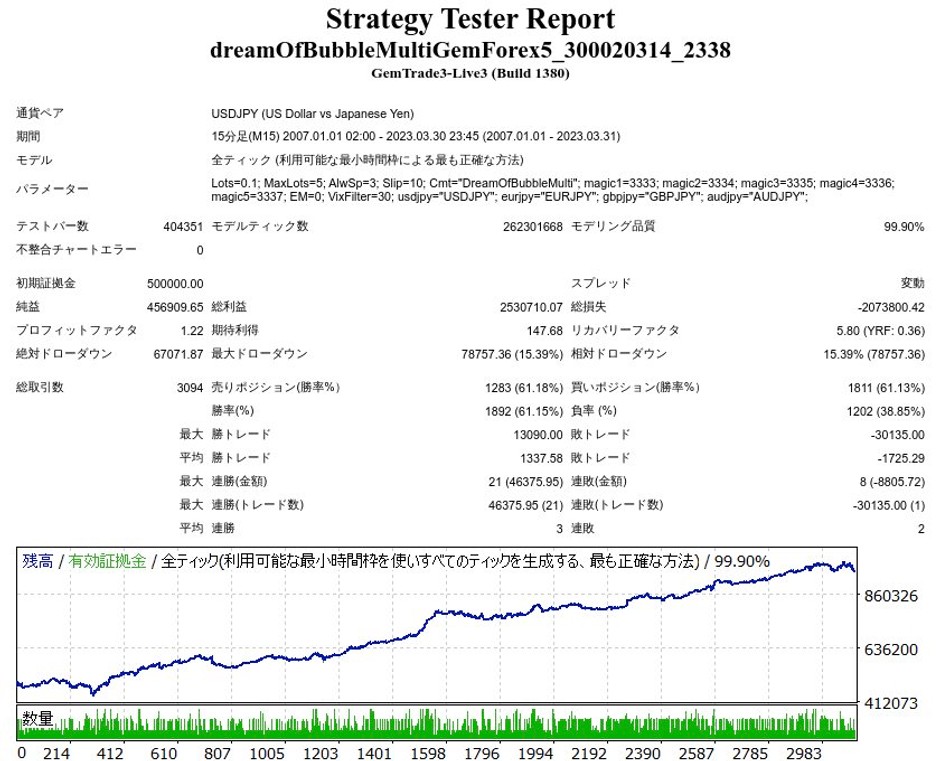Click maximal consecutive loss '-30135.00 (1)'
Viewport: 940px width, 761px height.
click(x=889, y=506)
